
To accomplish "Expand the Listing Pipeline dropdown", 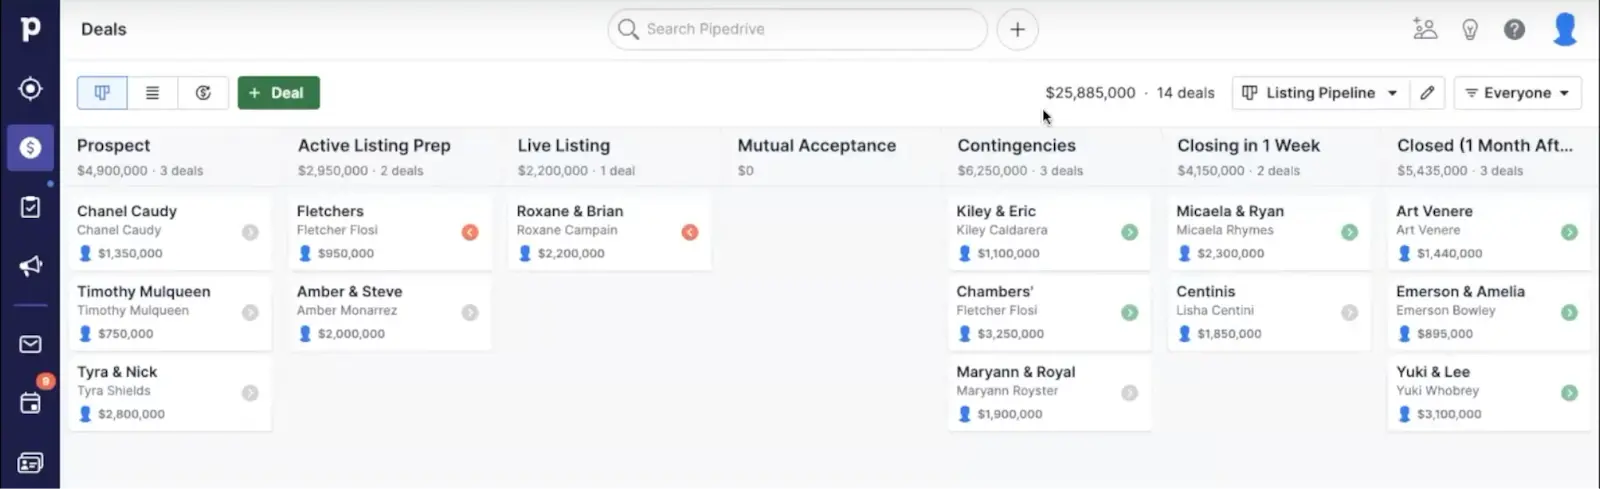I will 1320,93.
